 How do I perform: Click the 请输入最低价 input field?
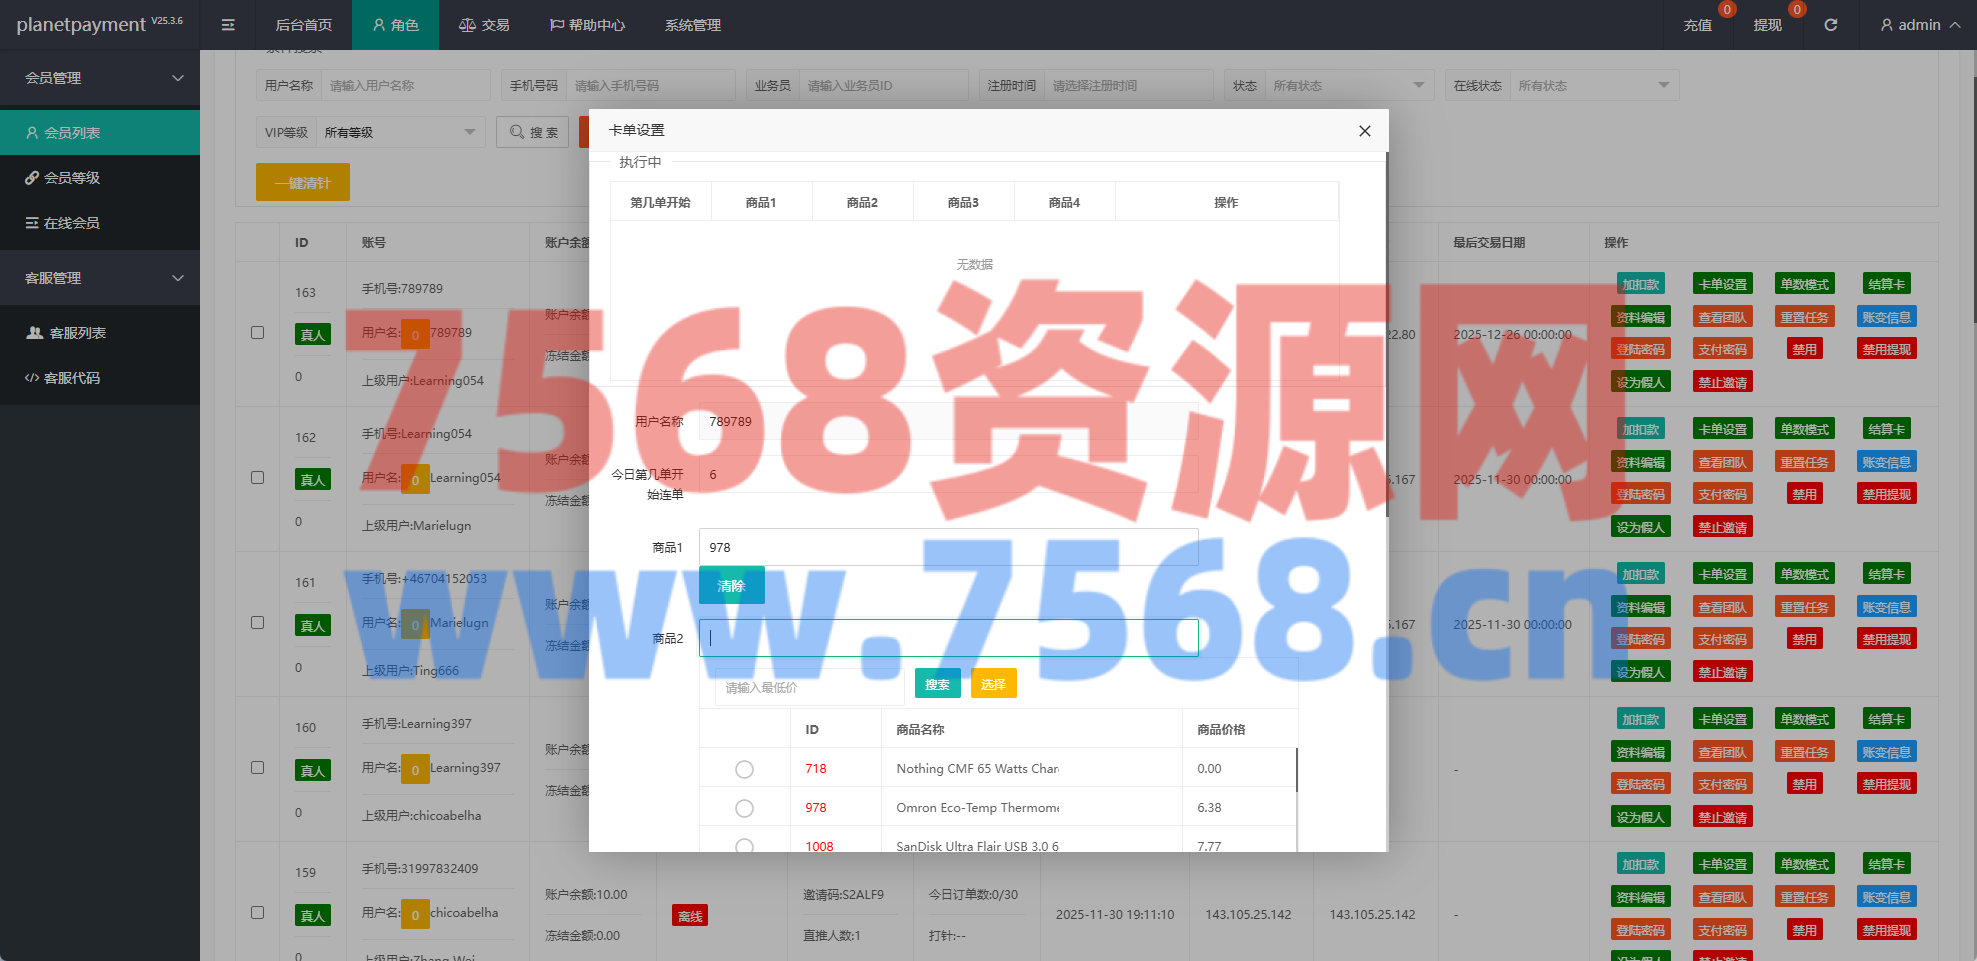pos(806,688)
